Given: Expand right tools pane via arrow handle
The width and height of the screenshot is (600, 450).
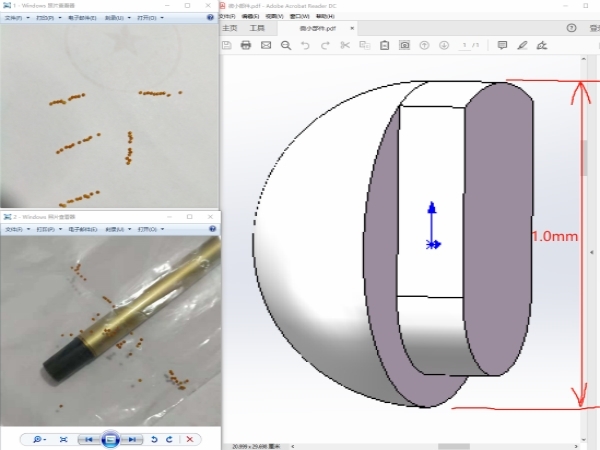Looking at the screenshot, I should click(592, 252).
